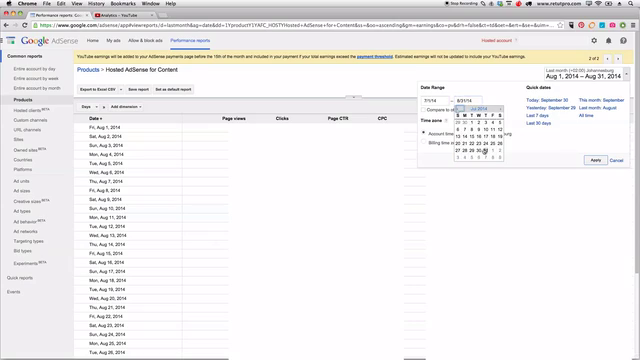640x360 pixels.
Task: Click the orange circle extension icon
Action: point(591,25)
